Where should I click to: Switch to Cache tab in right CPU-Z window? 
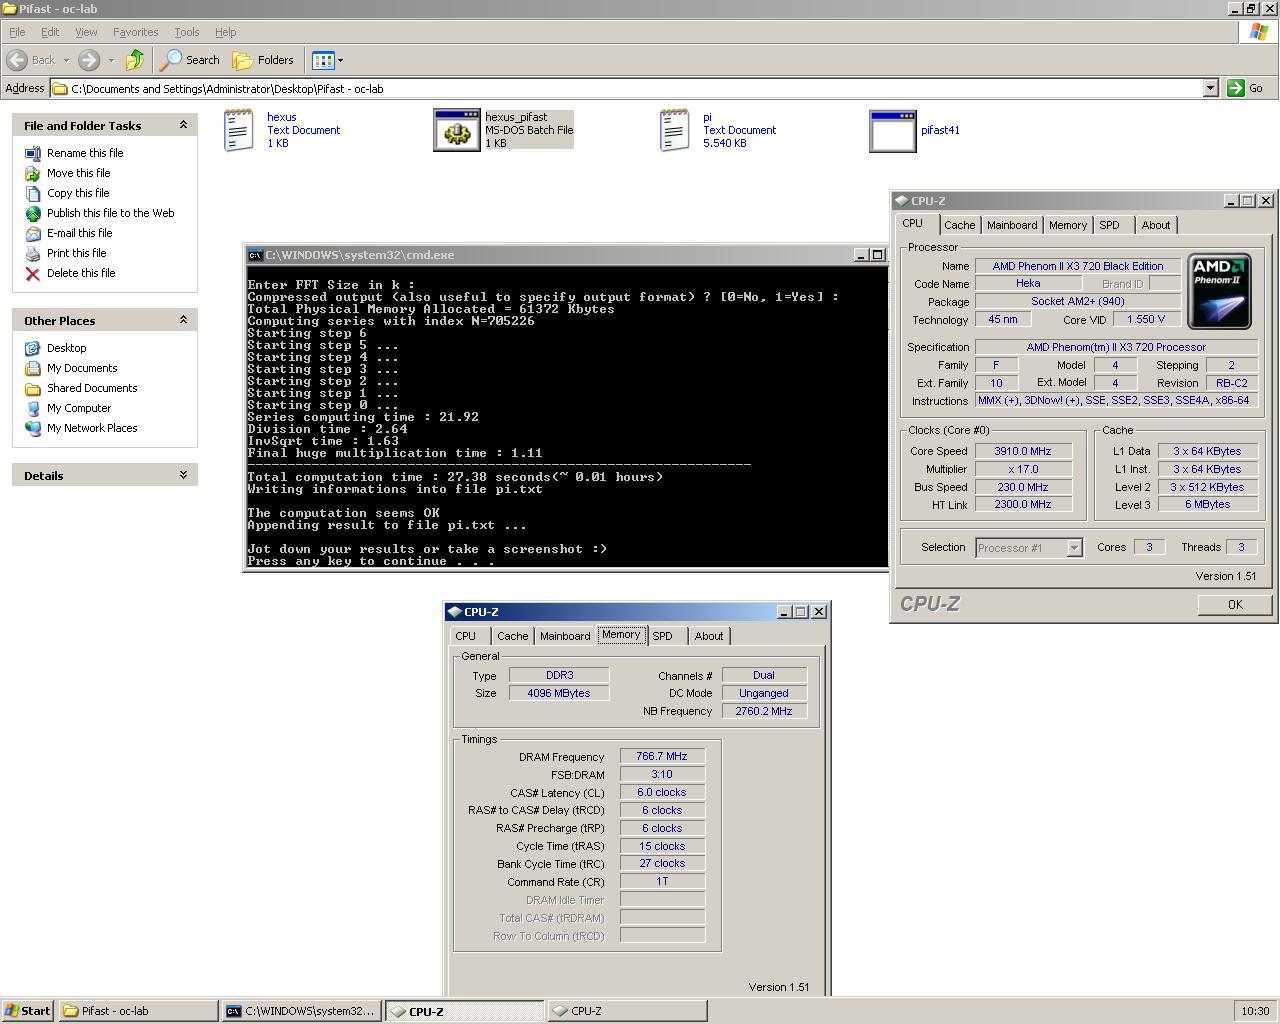pyautogui.click(x=959, y=225)
